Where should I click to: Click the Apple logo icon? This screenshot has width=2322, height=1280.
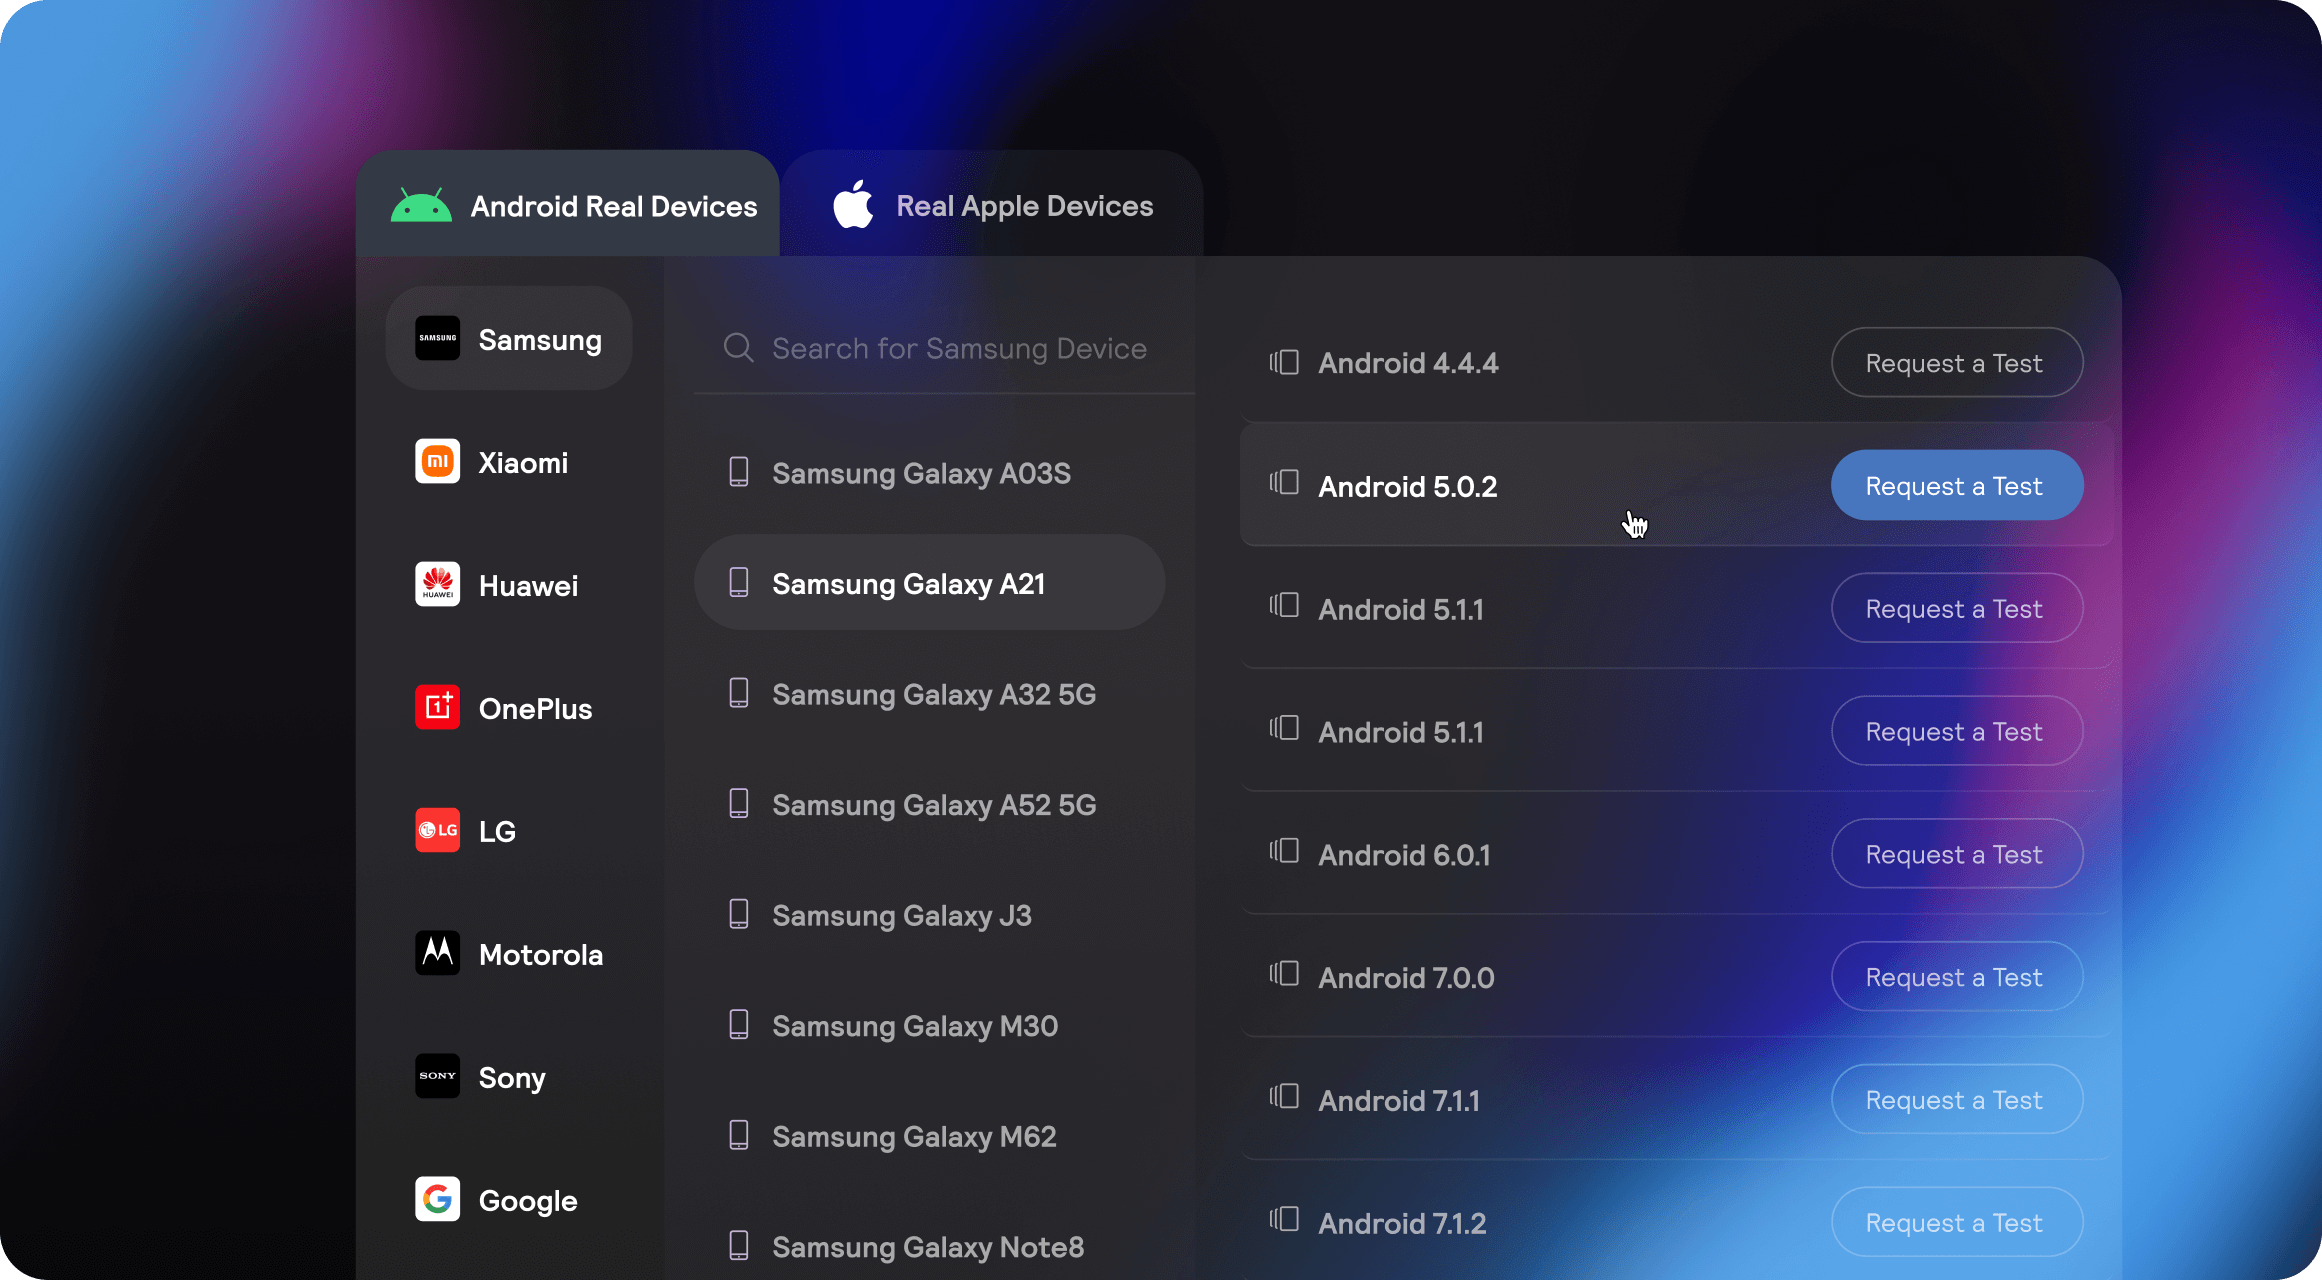853,204
